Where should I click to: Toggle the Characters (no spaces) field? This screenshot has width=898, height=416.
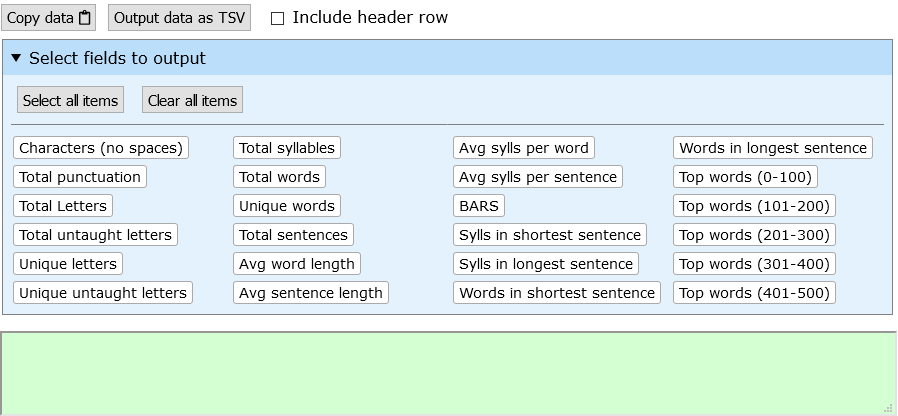click(101, 148)
